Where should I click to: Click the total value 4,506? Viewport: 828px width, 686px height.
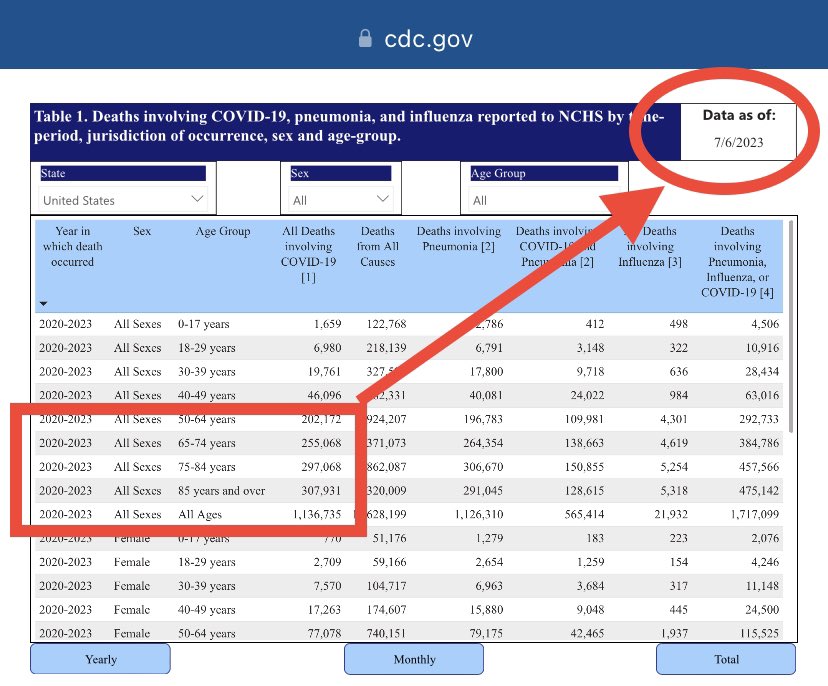click(x=765, y=324)
